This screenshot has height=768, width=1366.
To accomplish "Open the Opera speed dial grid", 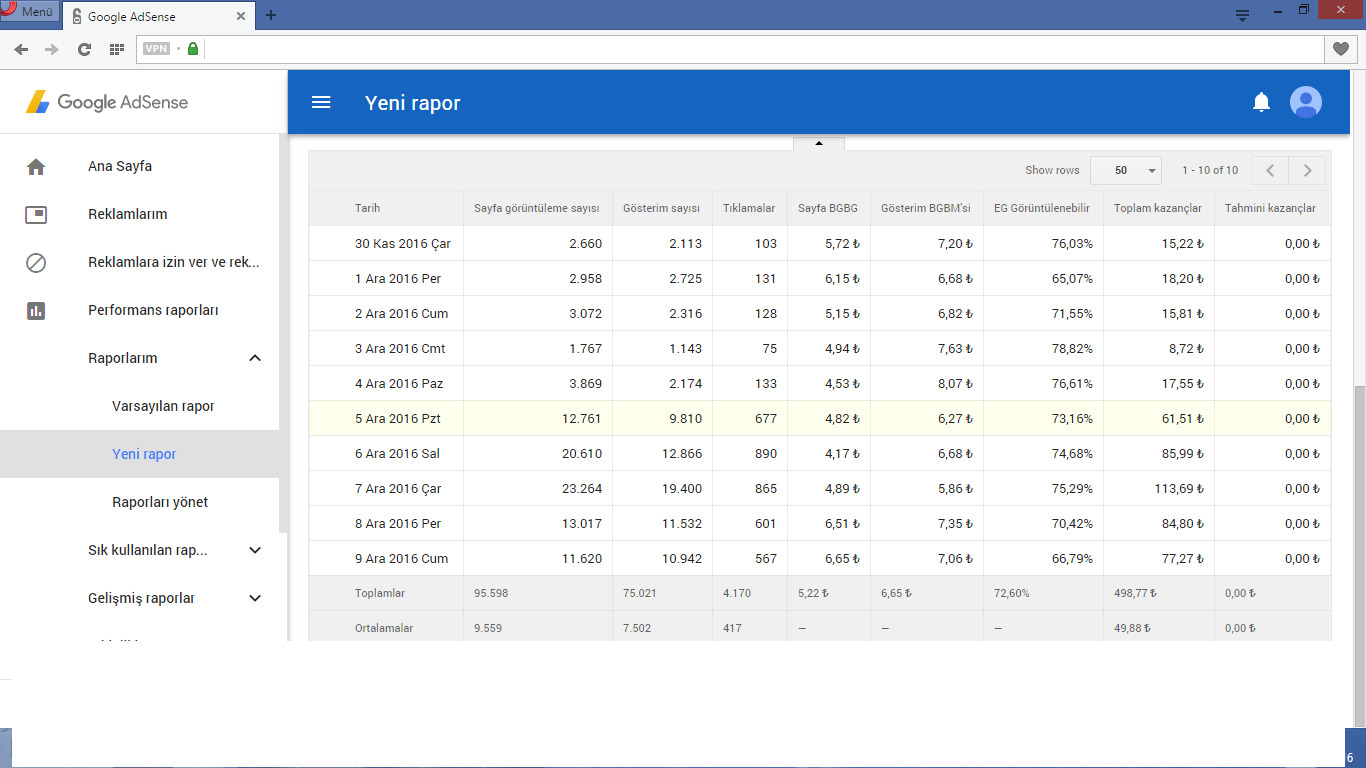I will tap(117, 48).
